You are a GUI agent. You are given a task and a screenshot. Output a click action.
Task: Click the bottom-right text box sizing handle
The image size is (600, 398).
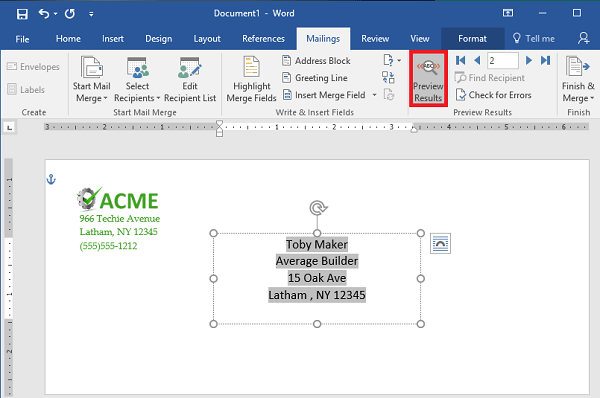[x=421, y=324]
